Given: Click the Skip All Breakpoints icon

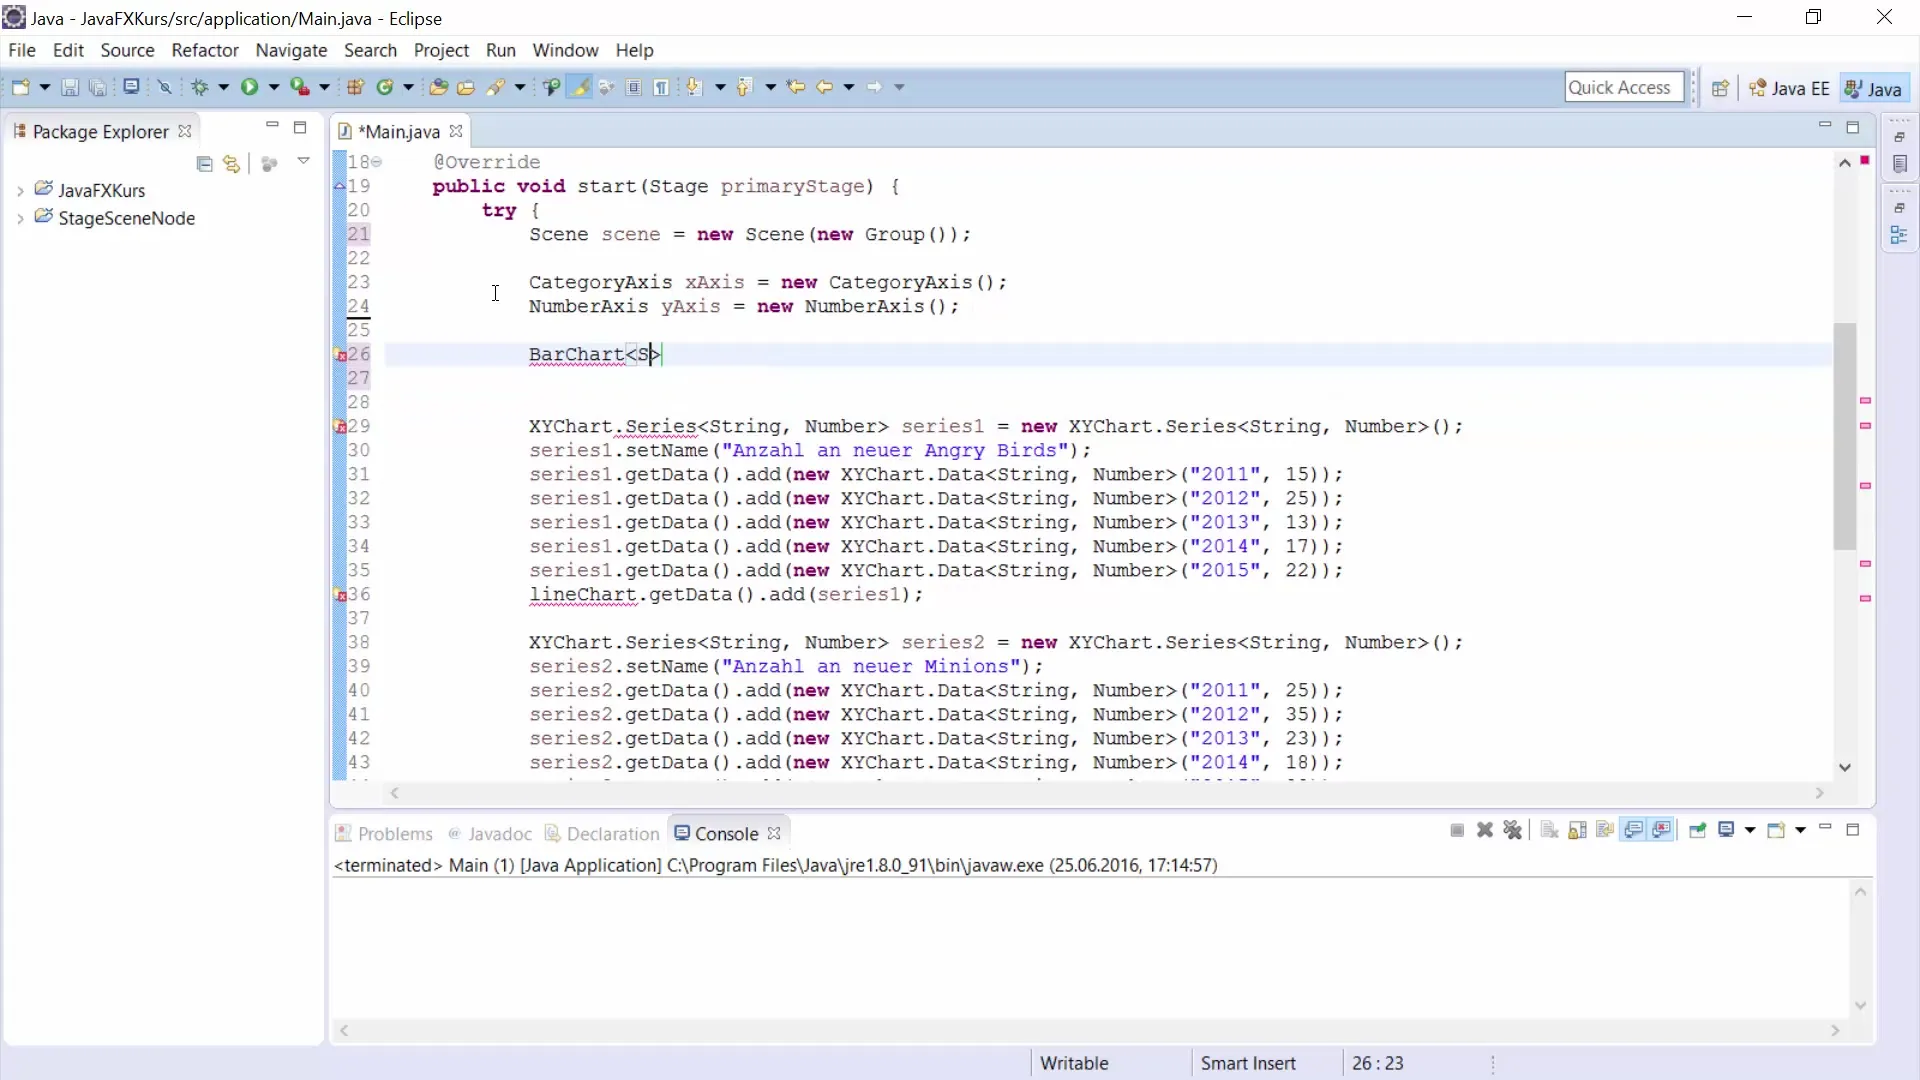Looking at the screenshot, I should click(x=165, y=87).
